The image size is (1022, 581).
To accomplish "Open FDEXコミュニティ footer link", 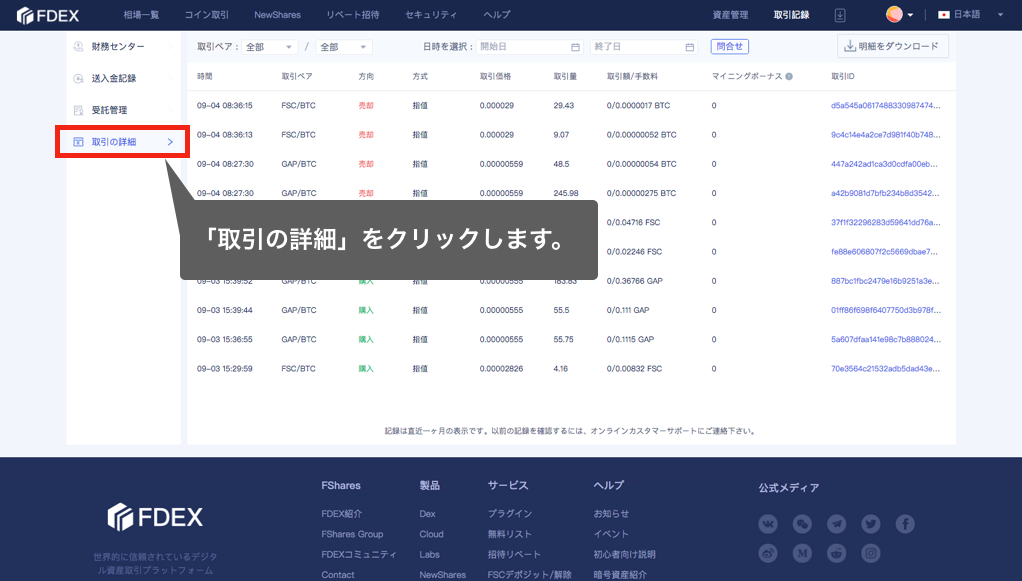I will pyautogui.click(x=359, y=554).
